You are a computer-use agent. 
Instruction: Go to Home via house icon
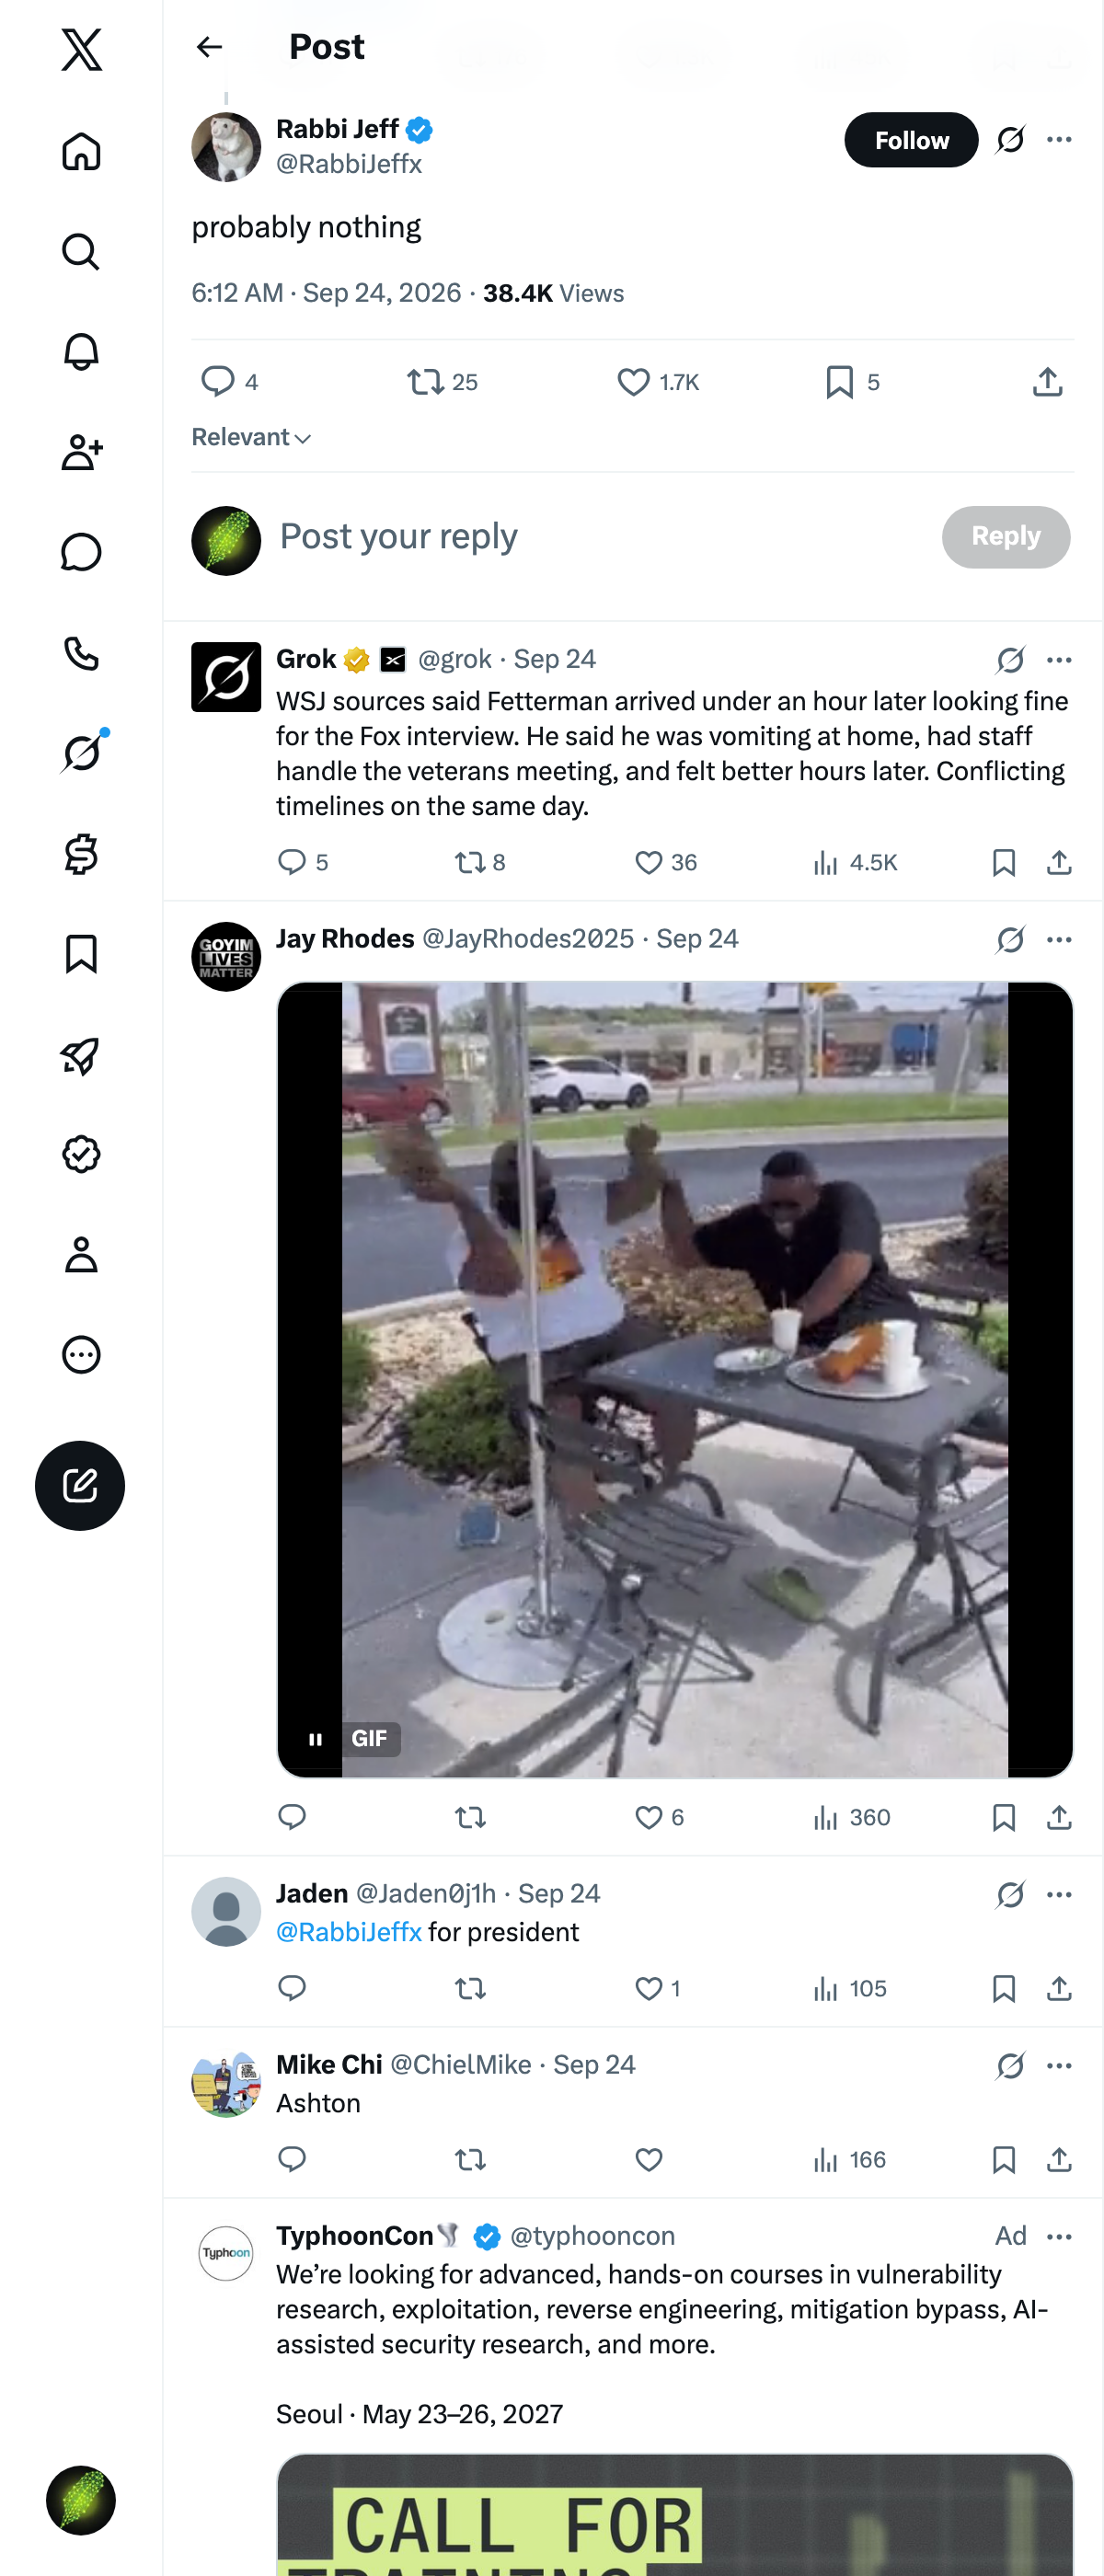pyautogui.click(x=81, y=151)
